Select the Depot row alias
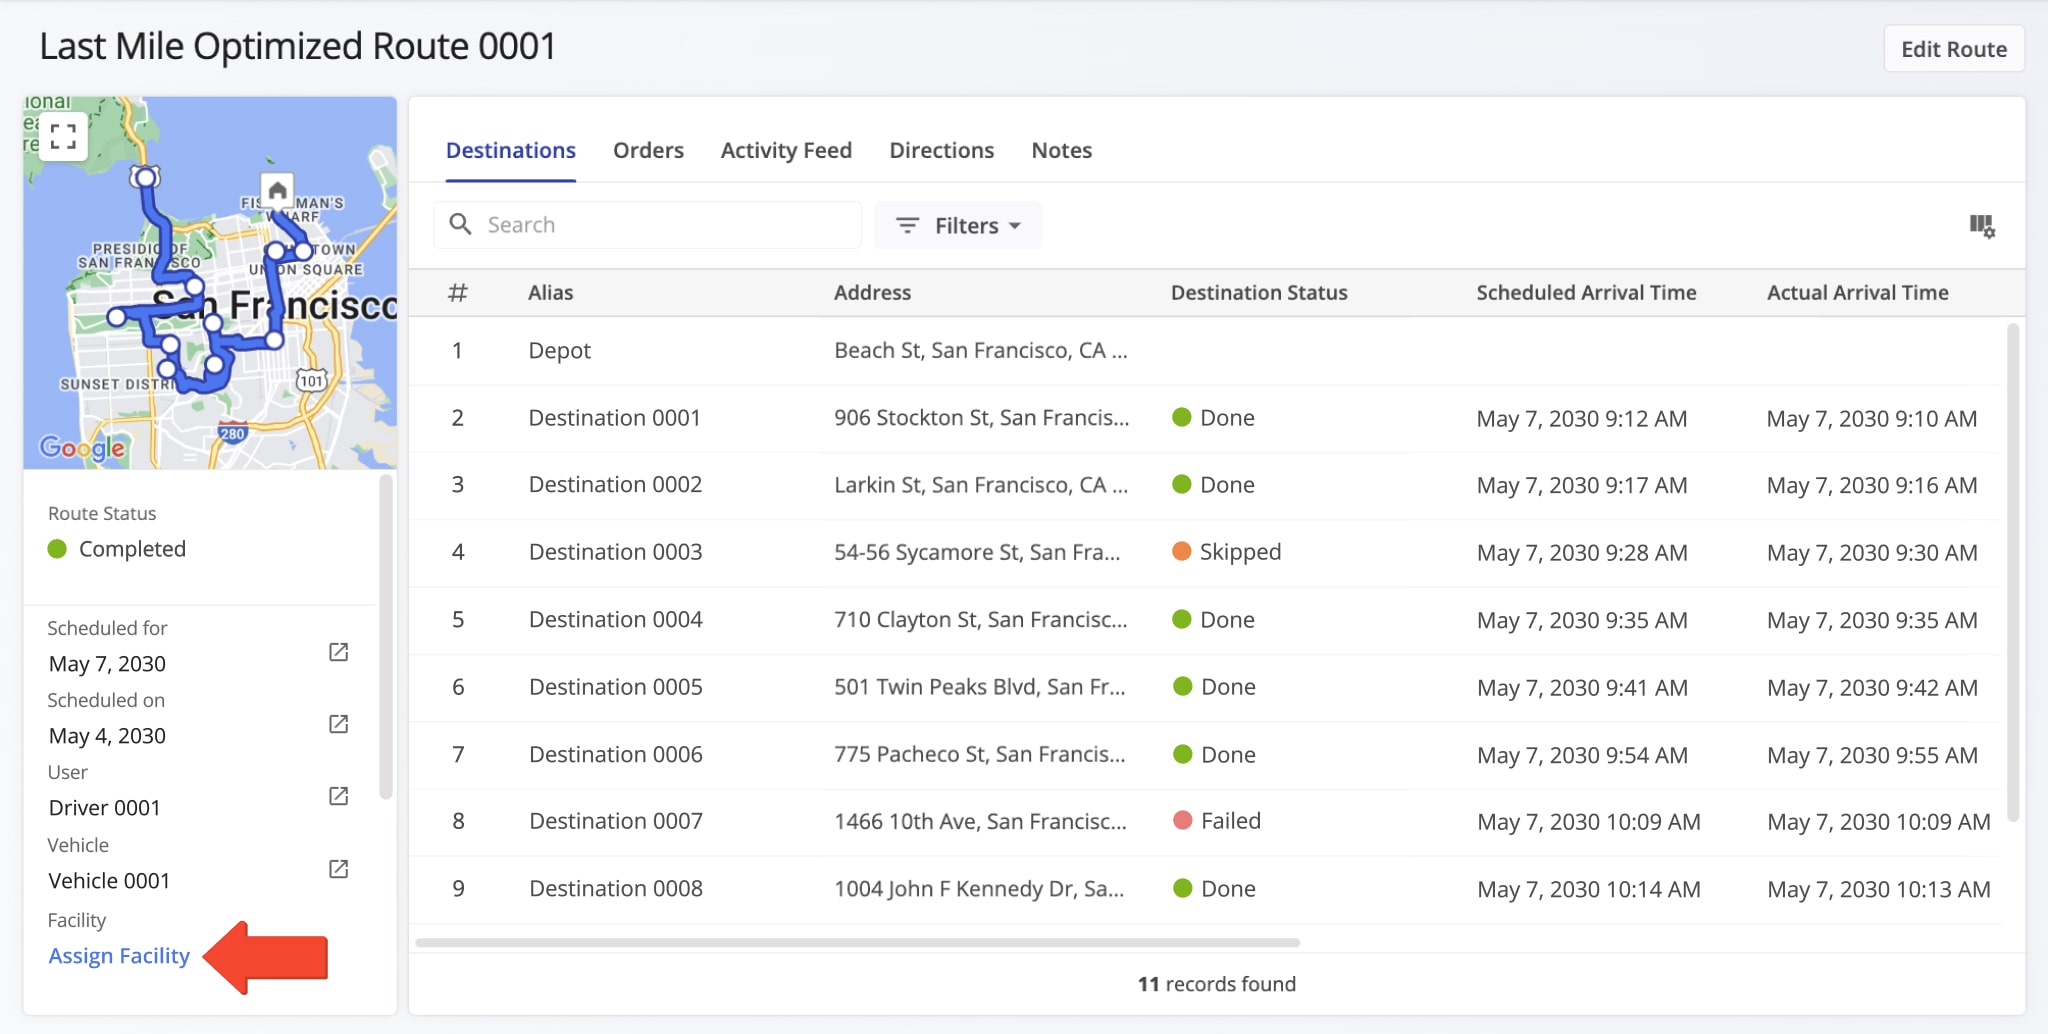Image resolution: width=2048 pixels, height=1034 pixels. 559,351
